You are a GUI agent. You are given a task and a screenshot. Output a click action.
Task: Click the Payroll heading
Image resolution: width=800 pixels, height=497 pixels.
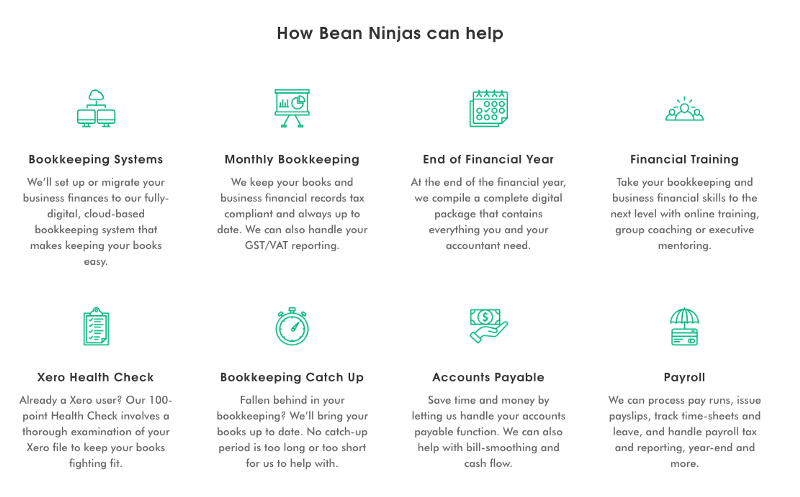684,377
